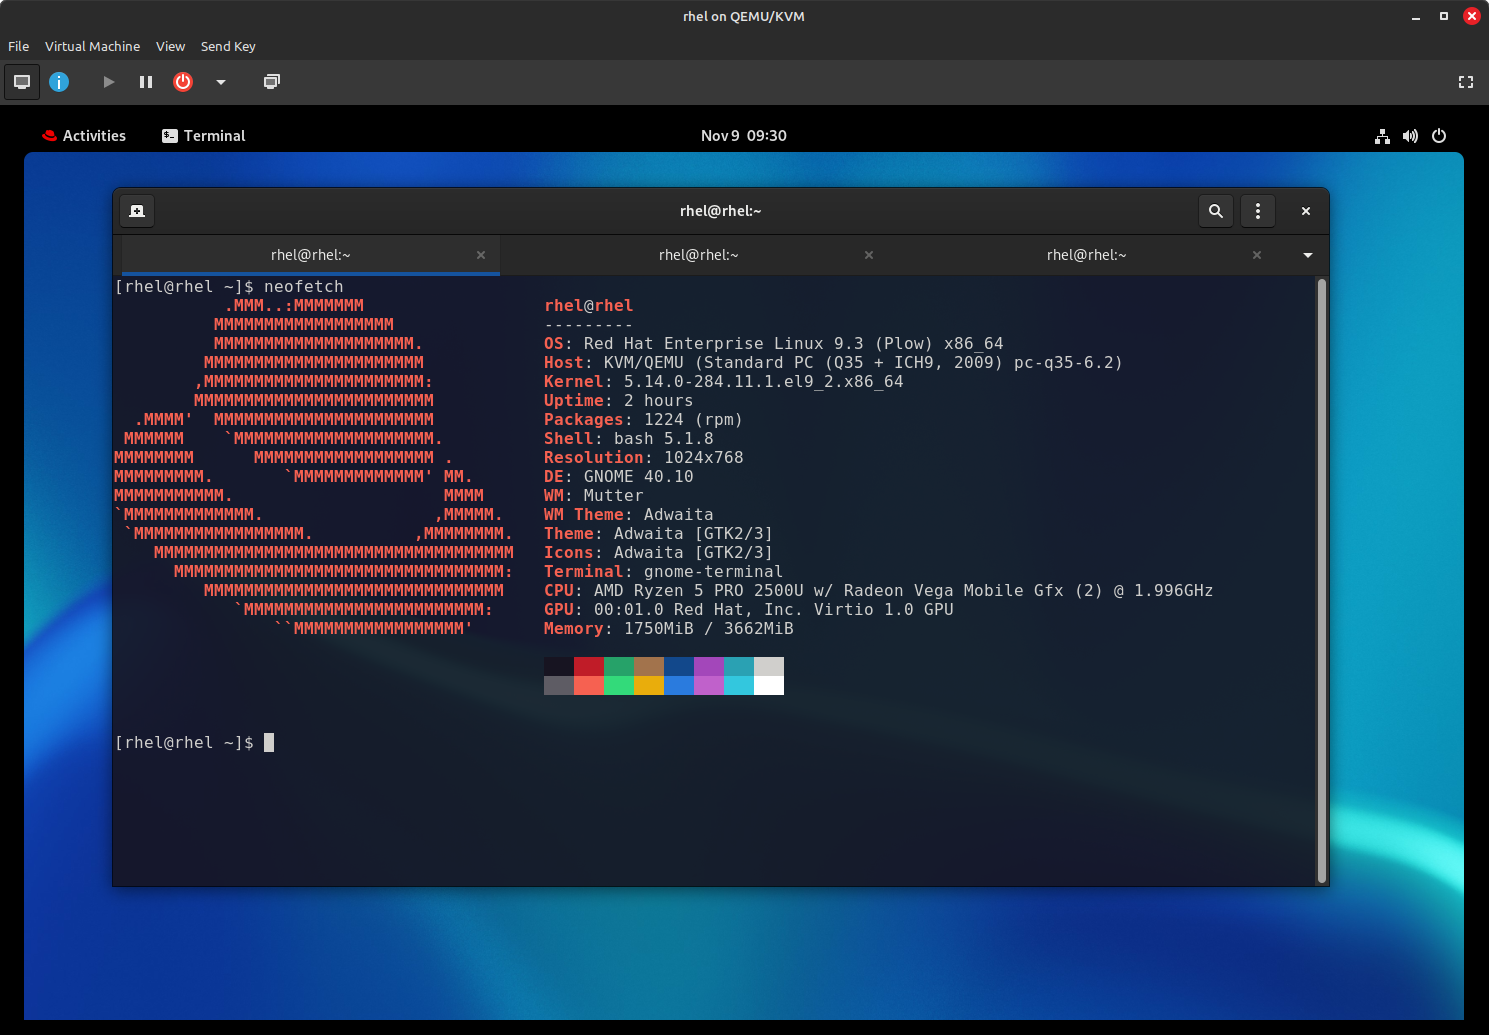Maximize the QEMU/KVM viewer window
This screenshot has height=1035, width=1489.
[x=1444, y=16]
